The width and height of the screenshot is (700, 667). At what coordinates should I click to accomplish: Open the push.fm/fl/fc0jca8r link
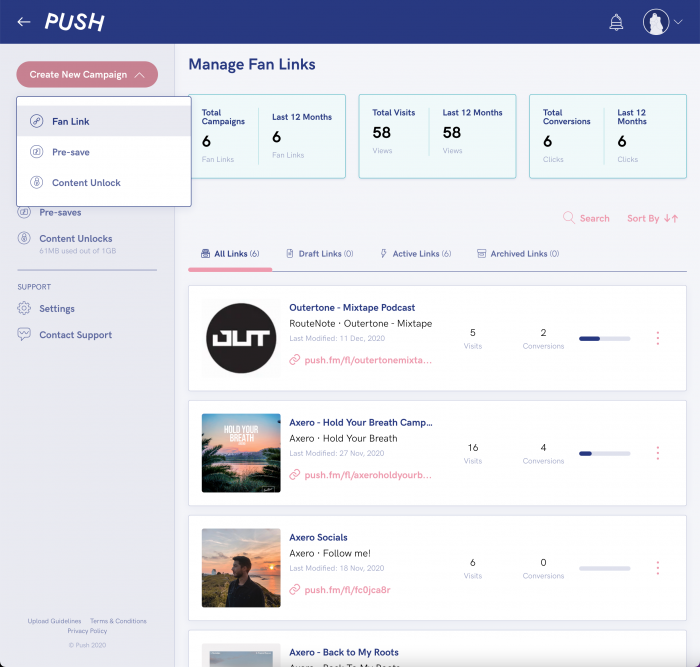click(x=347, y=590)
